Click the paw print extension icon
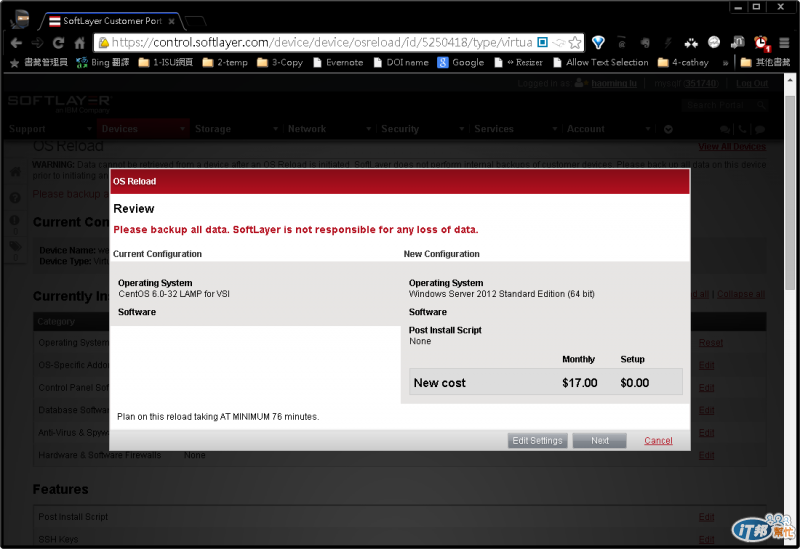The image size is (800, 549). pyautogui.click(x=691, y=43)
